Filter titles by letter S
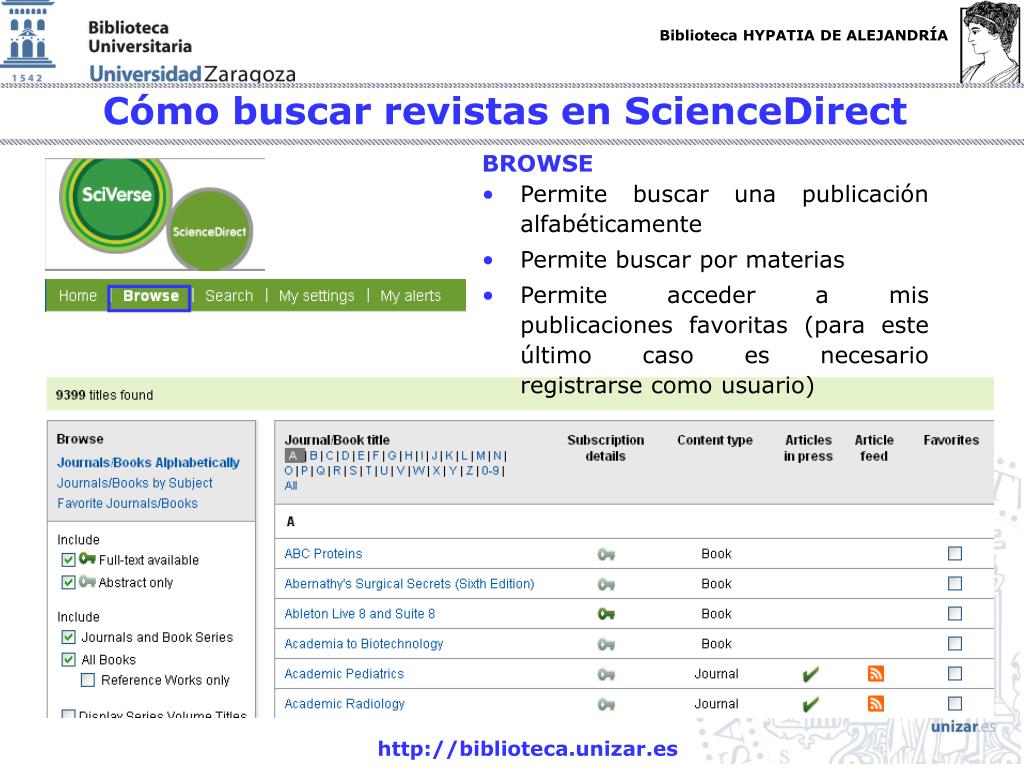 (x=353, y=471)
